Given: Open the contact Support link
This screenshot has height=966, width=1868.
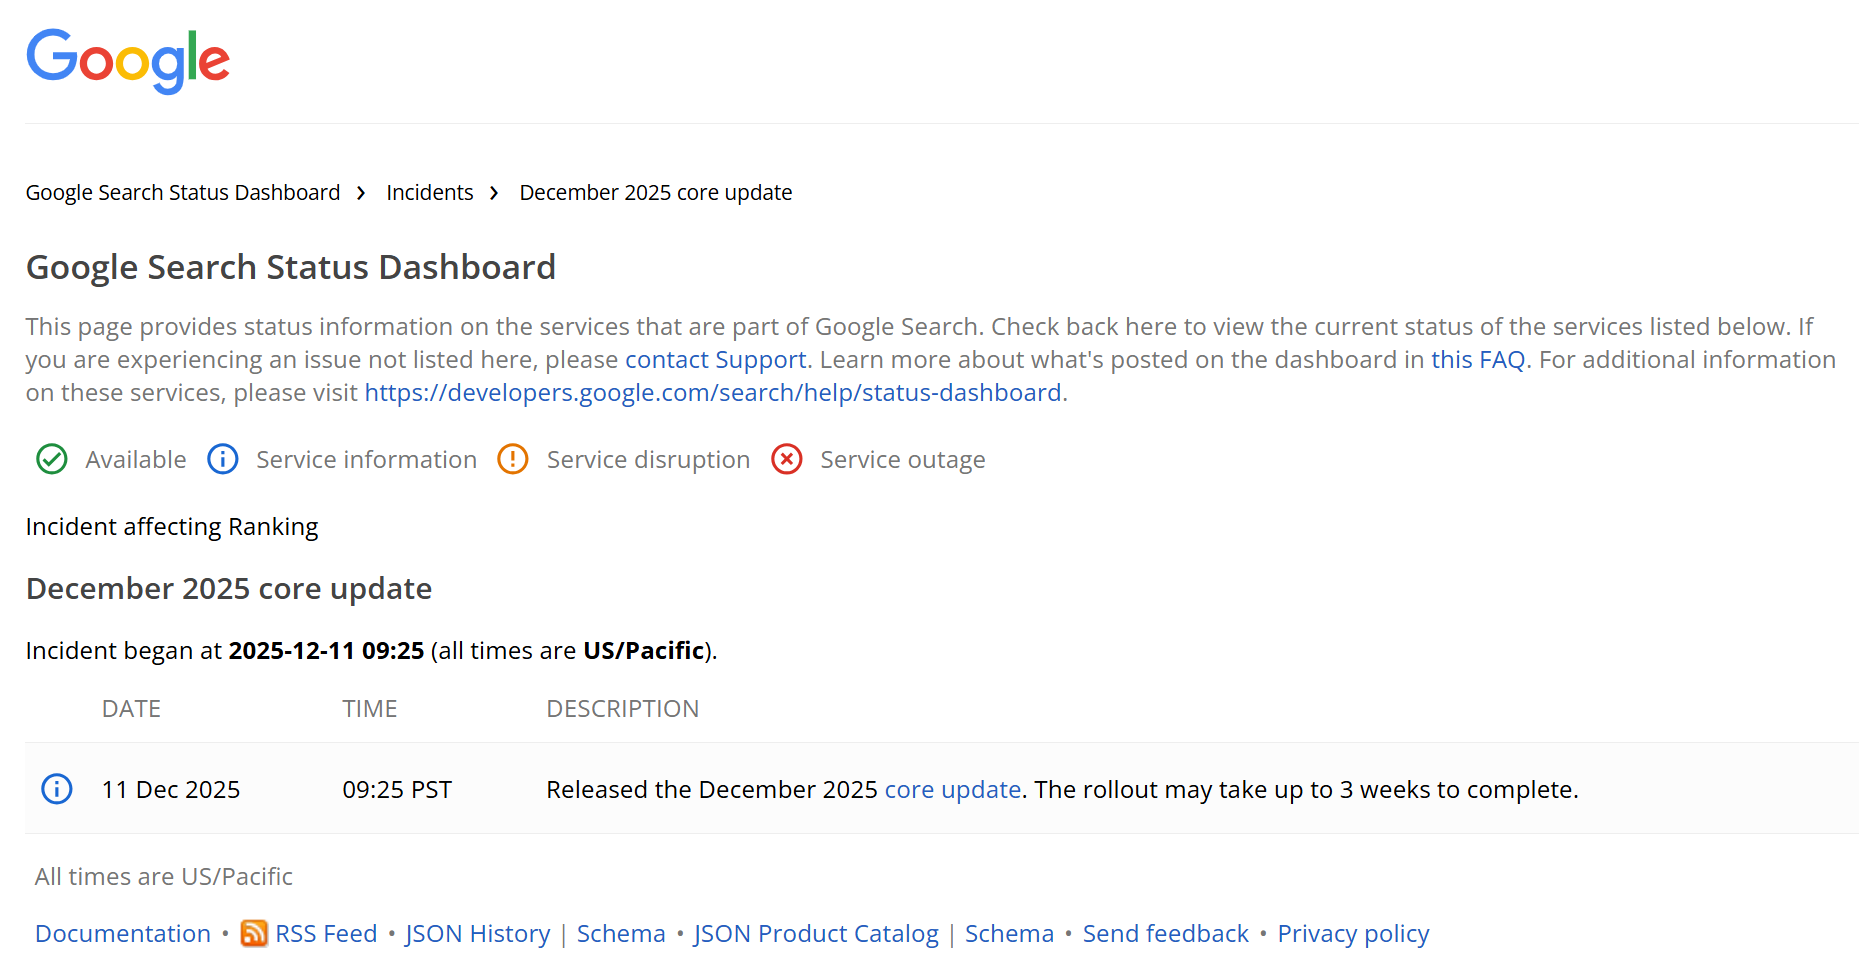Looking at the screenshot, I should pos(715,359).
